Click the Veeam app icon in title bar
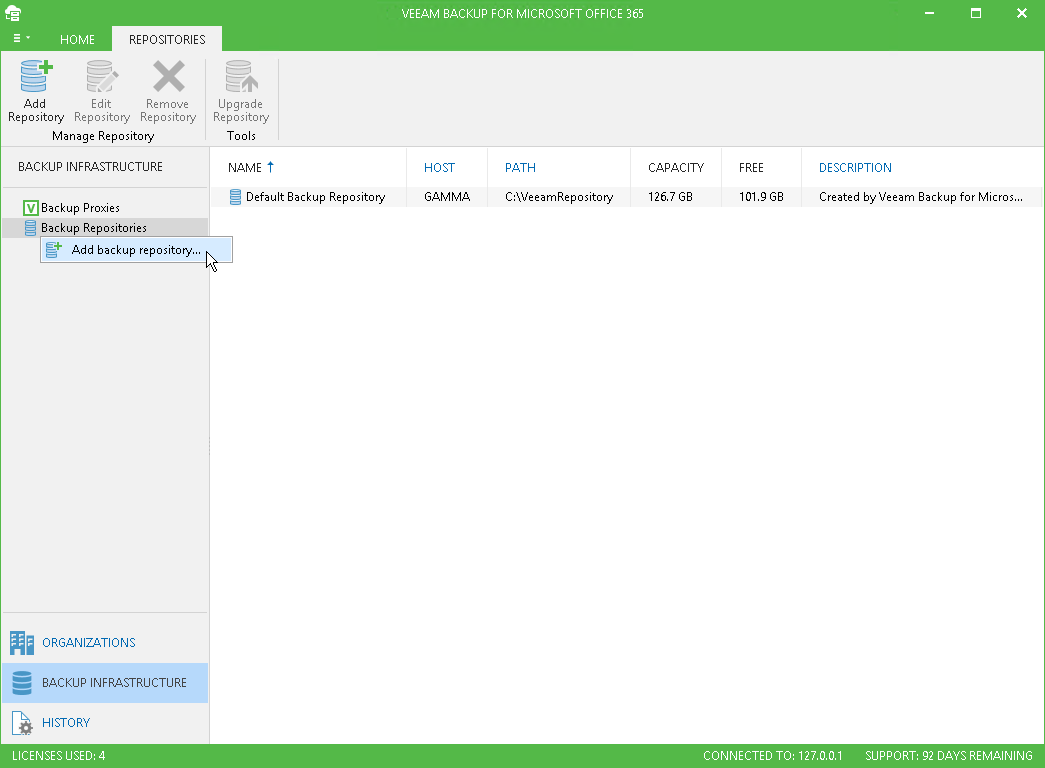This screenshot has height=768, width=1045. [x=13, y=13]
